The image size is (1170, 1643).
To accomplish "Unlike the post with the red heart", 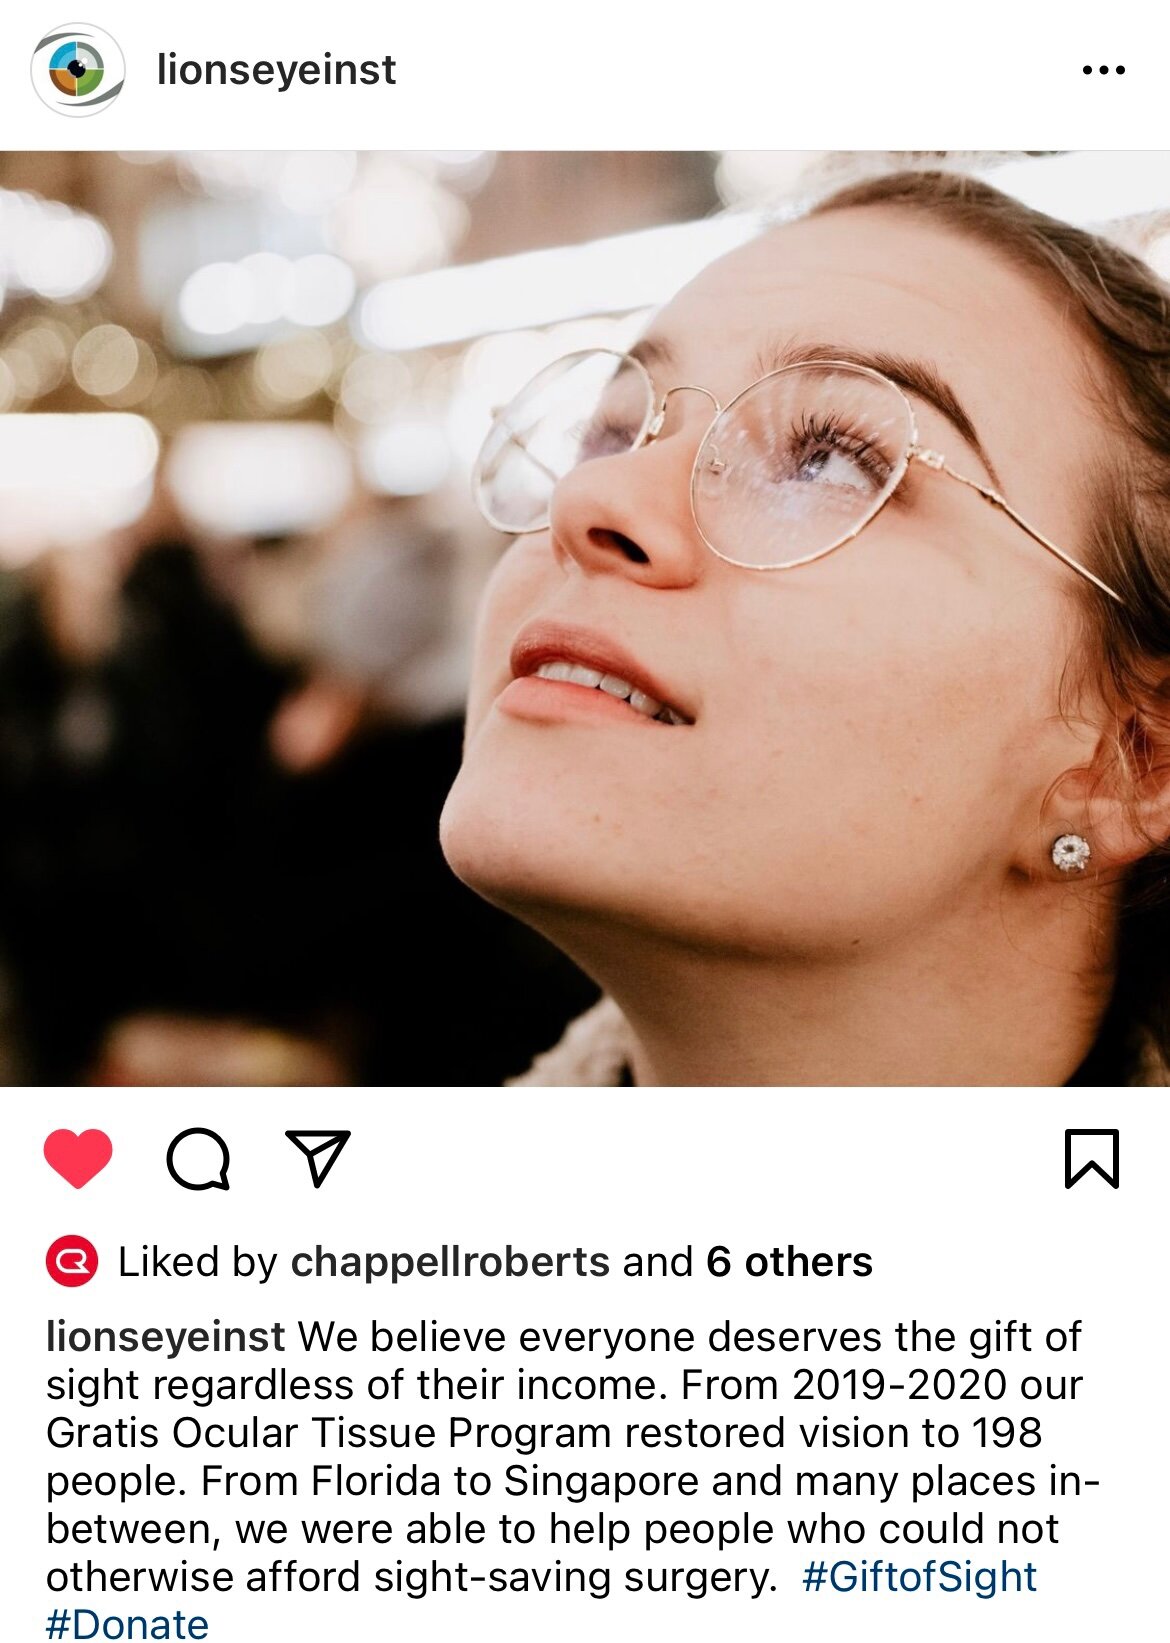I will pyautogui.click(x=78, y=1158).
